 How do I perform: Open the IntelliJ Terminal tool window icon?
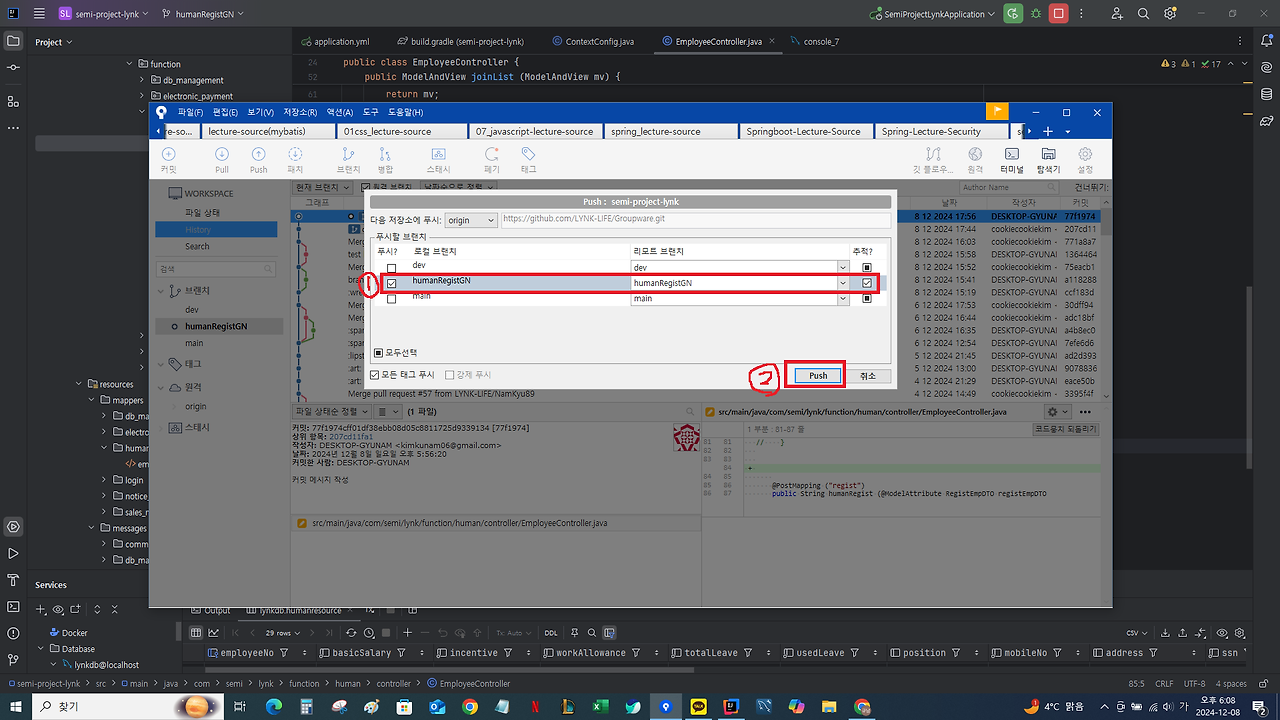13,605
